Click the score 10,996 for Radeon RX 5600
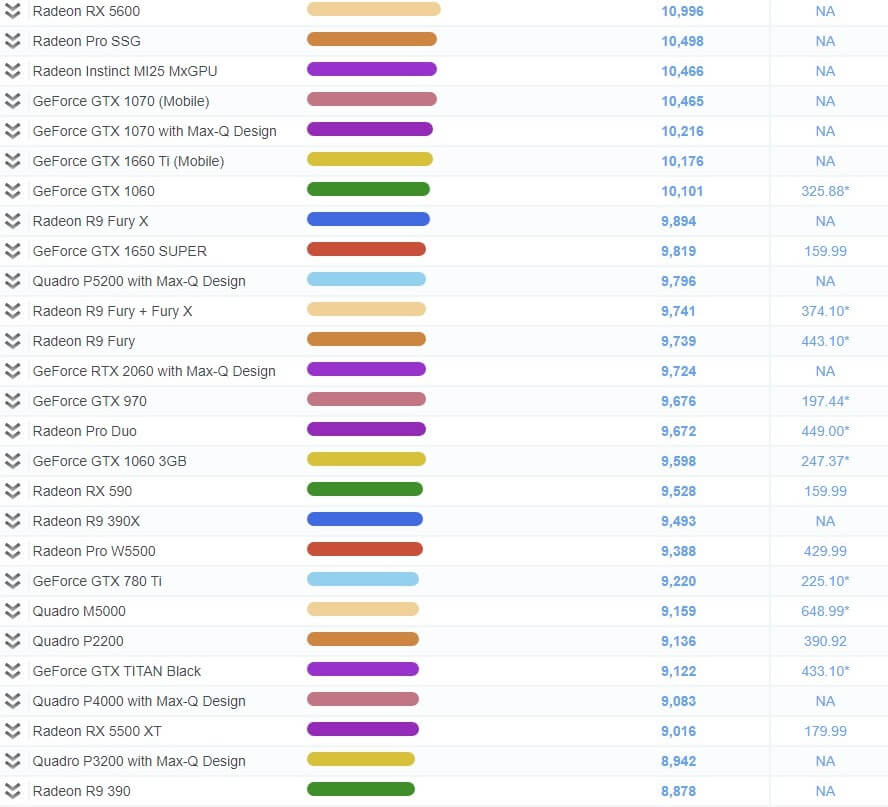Screen dimensions: 888x807 pyautogui.click(x=682, y=11)
